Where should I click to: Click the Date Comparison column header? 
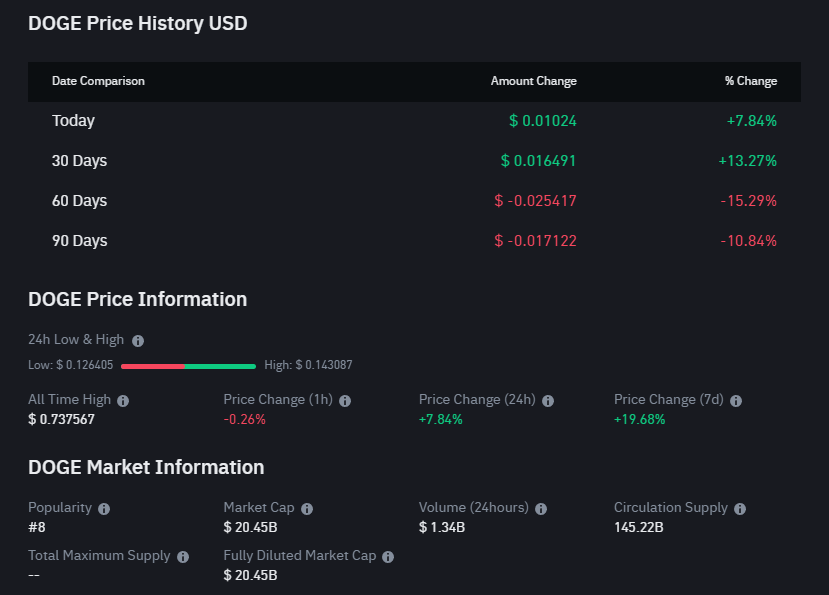point(98,82)
